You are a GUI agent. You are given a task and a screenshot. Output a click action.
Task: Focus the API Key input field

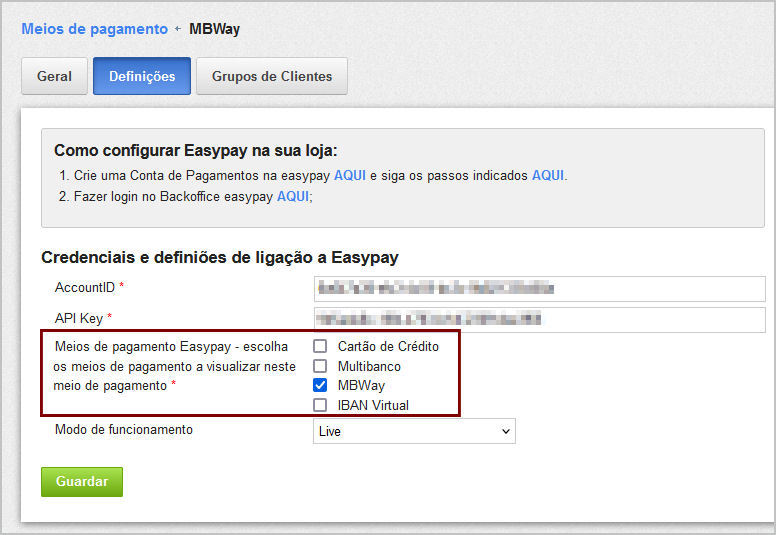(539, 319)
